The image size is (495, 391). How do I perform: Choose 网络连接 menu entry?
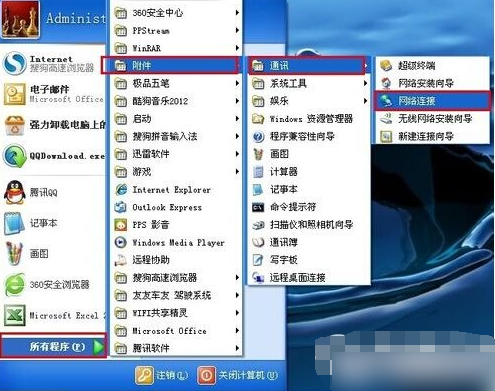pyautogui.click(x=432, y=101)
